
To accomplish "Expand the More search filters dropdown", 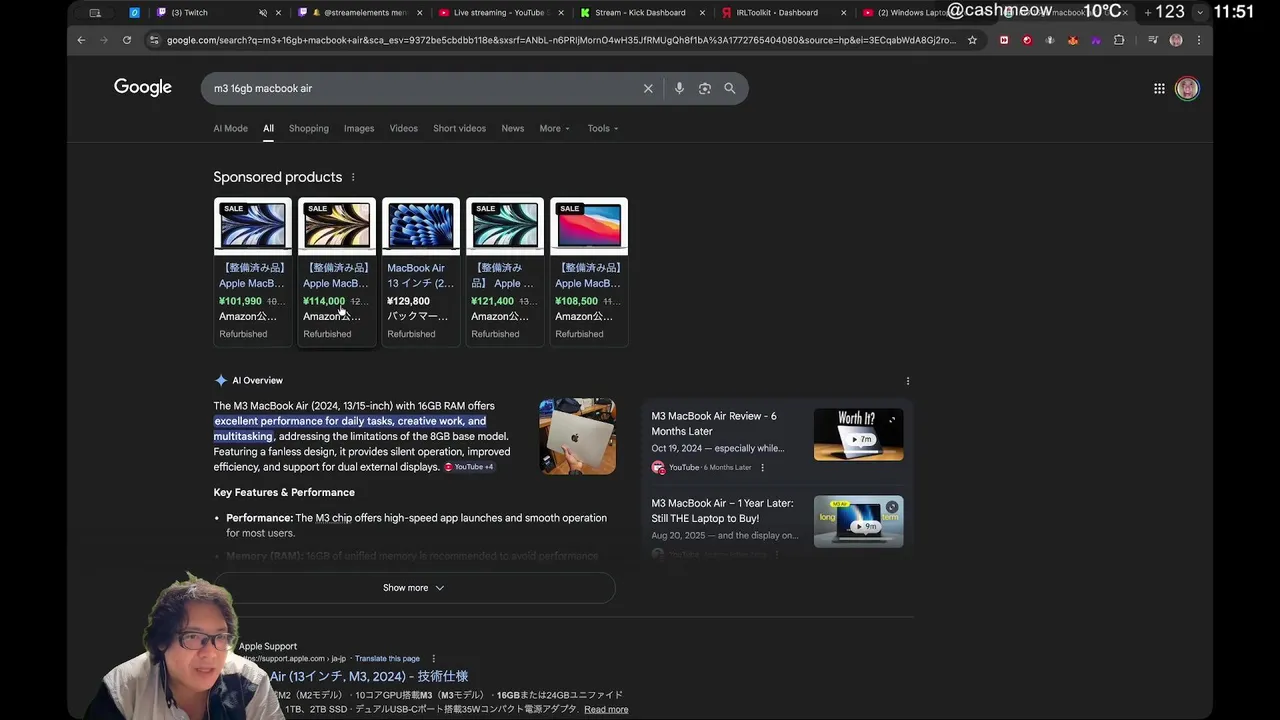I will [x=554, y=128].
